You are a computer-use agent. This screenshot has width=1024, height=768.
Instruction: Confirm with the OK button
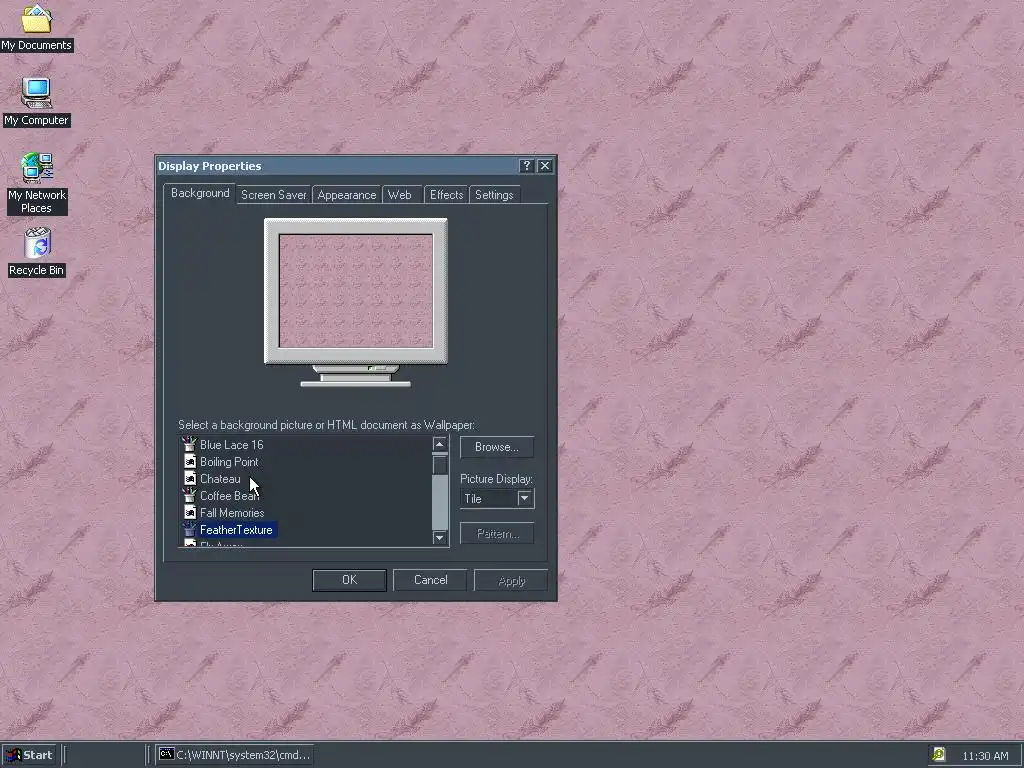349,580
